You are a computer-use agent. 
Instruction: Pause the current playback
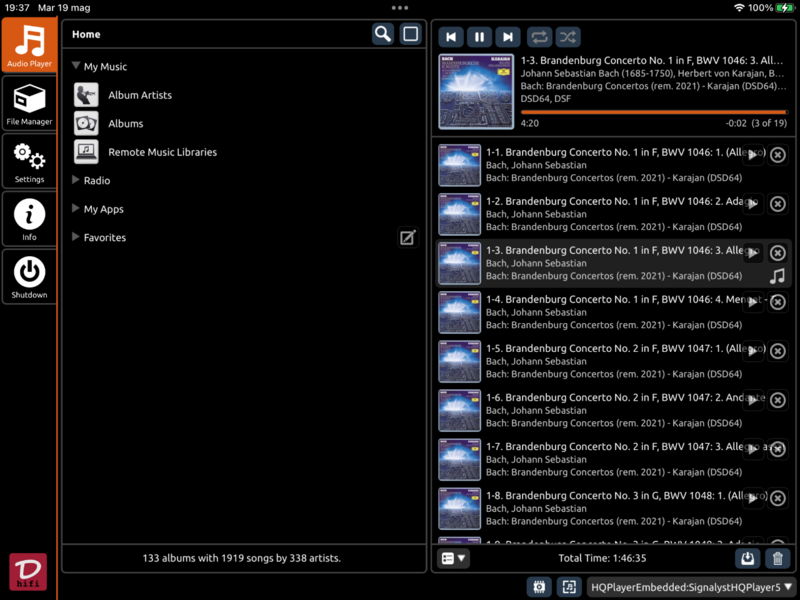point(479,37)
